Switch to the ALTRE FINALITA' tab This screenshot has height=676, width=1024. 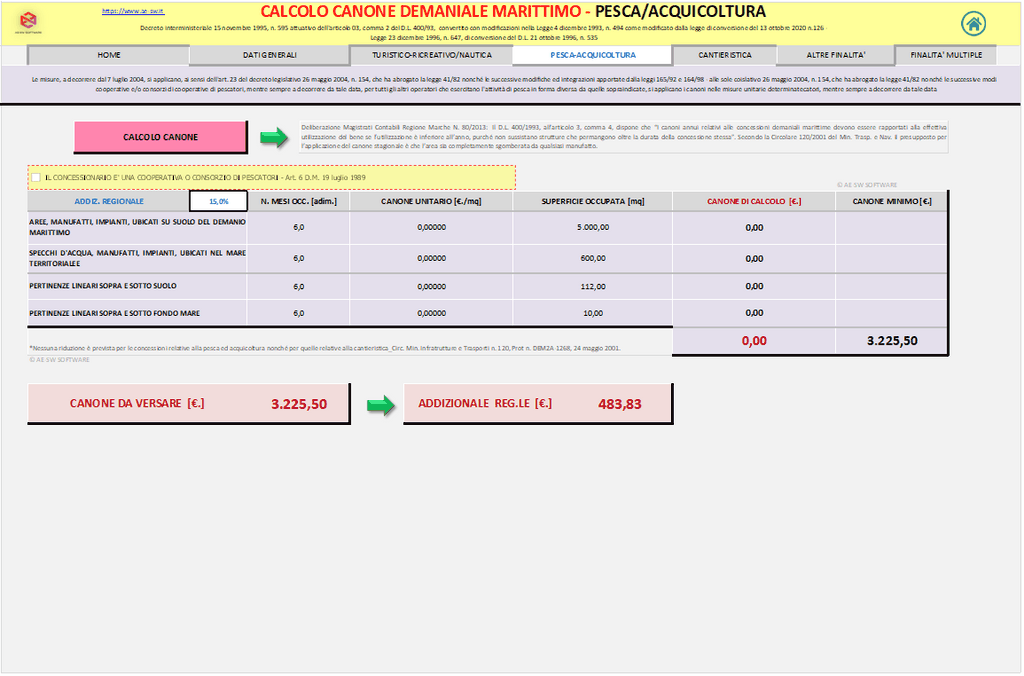tap(835, 55)
